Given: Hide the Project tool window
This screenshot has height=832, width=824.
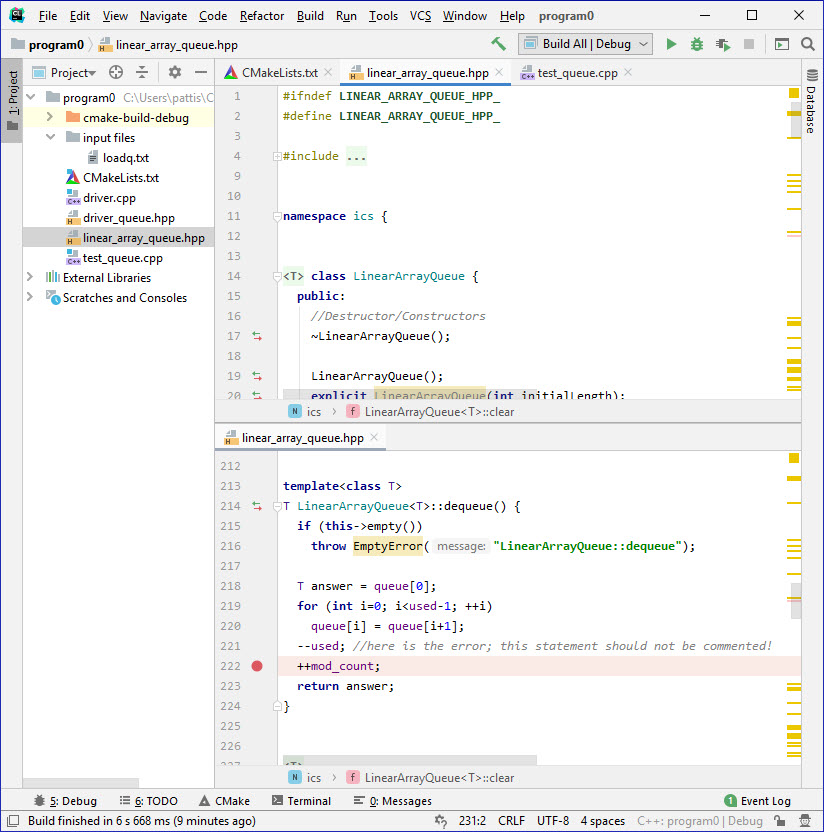Looking at the screenshot, I should click(201, 72).
